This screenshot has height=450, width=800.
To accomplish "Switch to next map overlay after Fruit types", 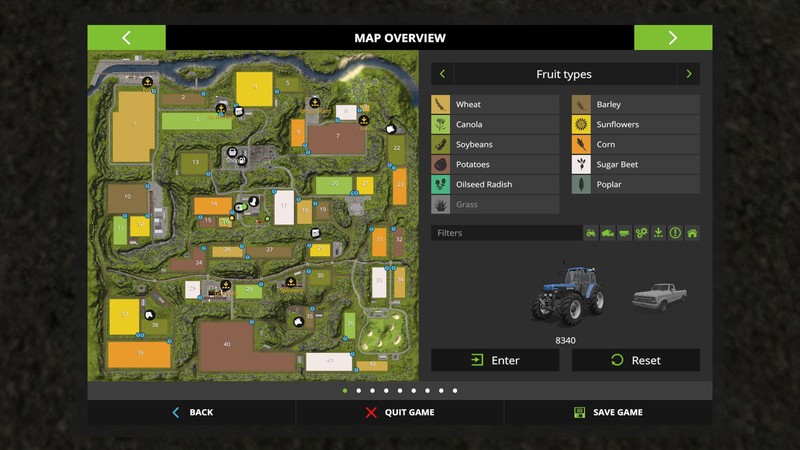I will [x=688, y=74].
